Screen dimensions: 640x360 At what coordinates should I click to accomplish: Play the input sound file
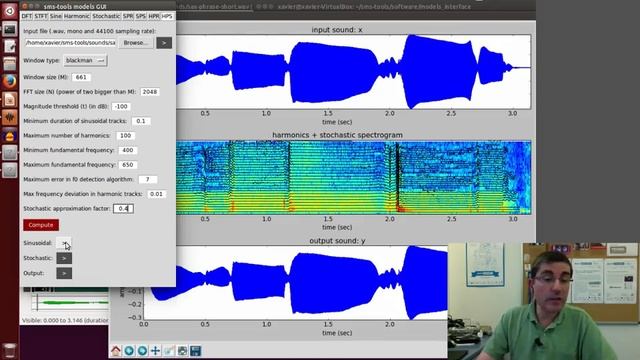[164, 43]
